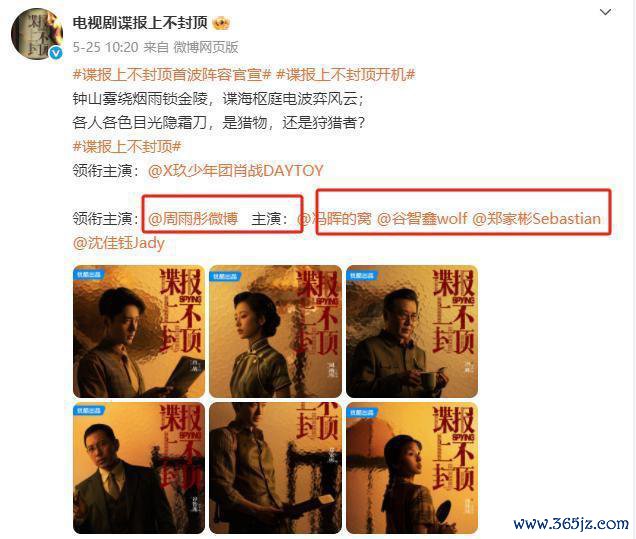View the first poster with man reading

click(x=139, y=331)
